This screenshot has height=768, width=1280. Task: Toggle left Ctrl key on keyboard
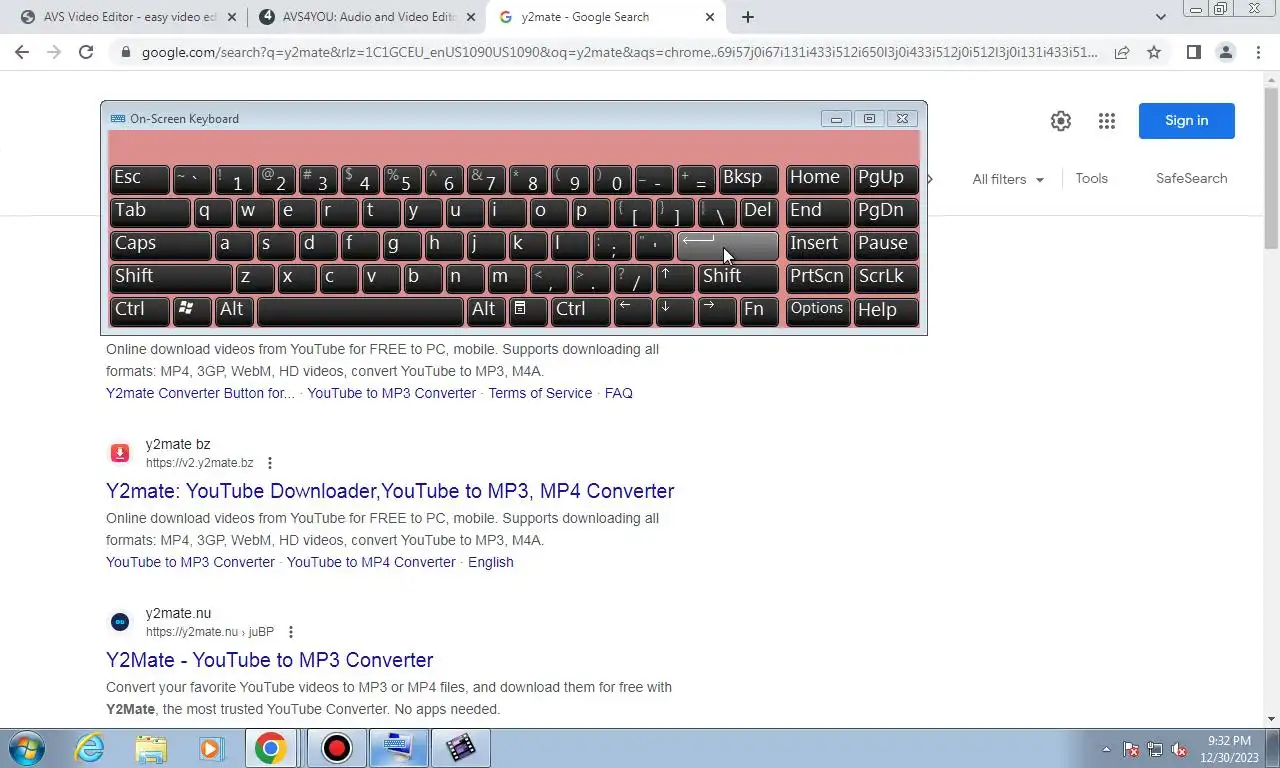point(139,310)
